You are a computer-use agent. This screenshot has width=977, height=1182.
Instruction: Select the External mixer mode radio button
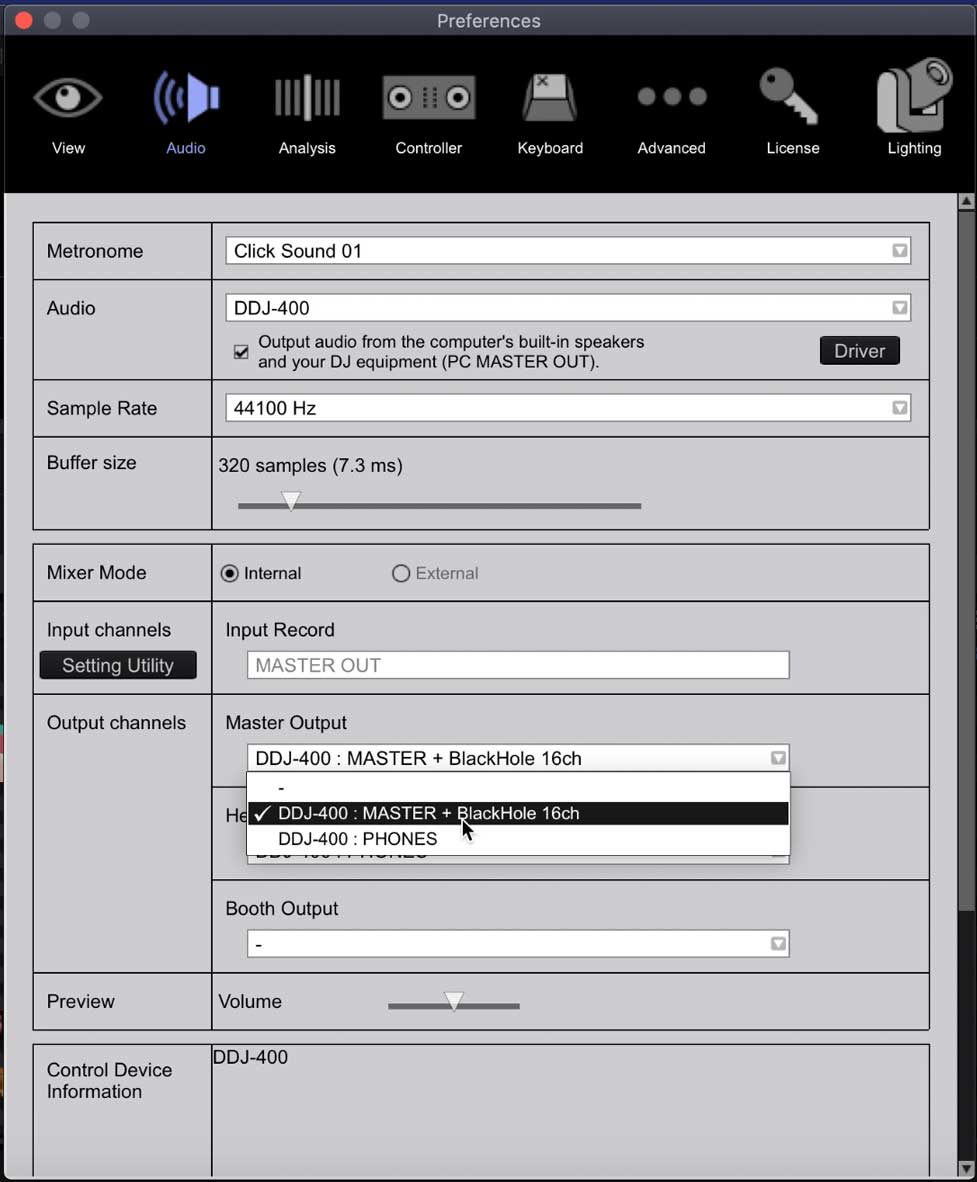401,573
